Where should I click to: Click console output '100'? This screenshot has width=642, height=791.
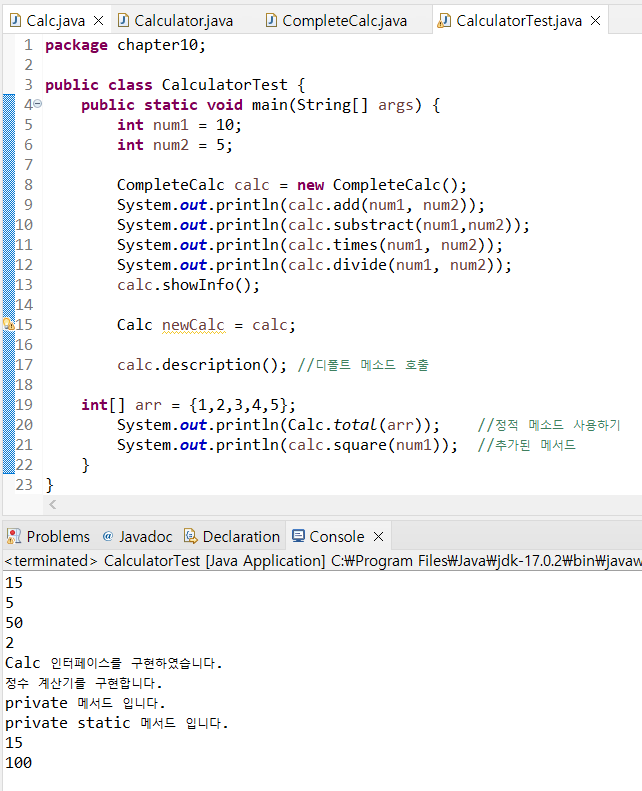[x=19, y=763]
